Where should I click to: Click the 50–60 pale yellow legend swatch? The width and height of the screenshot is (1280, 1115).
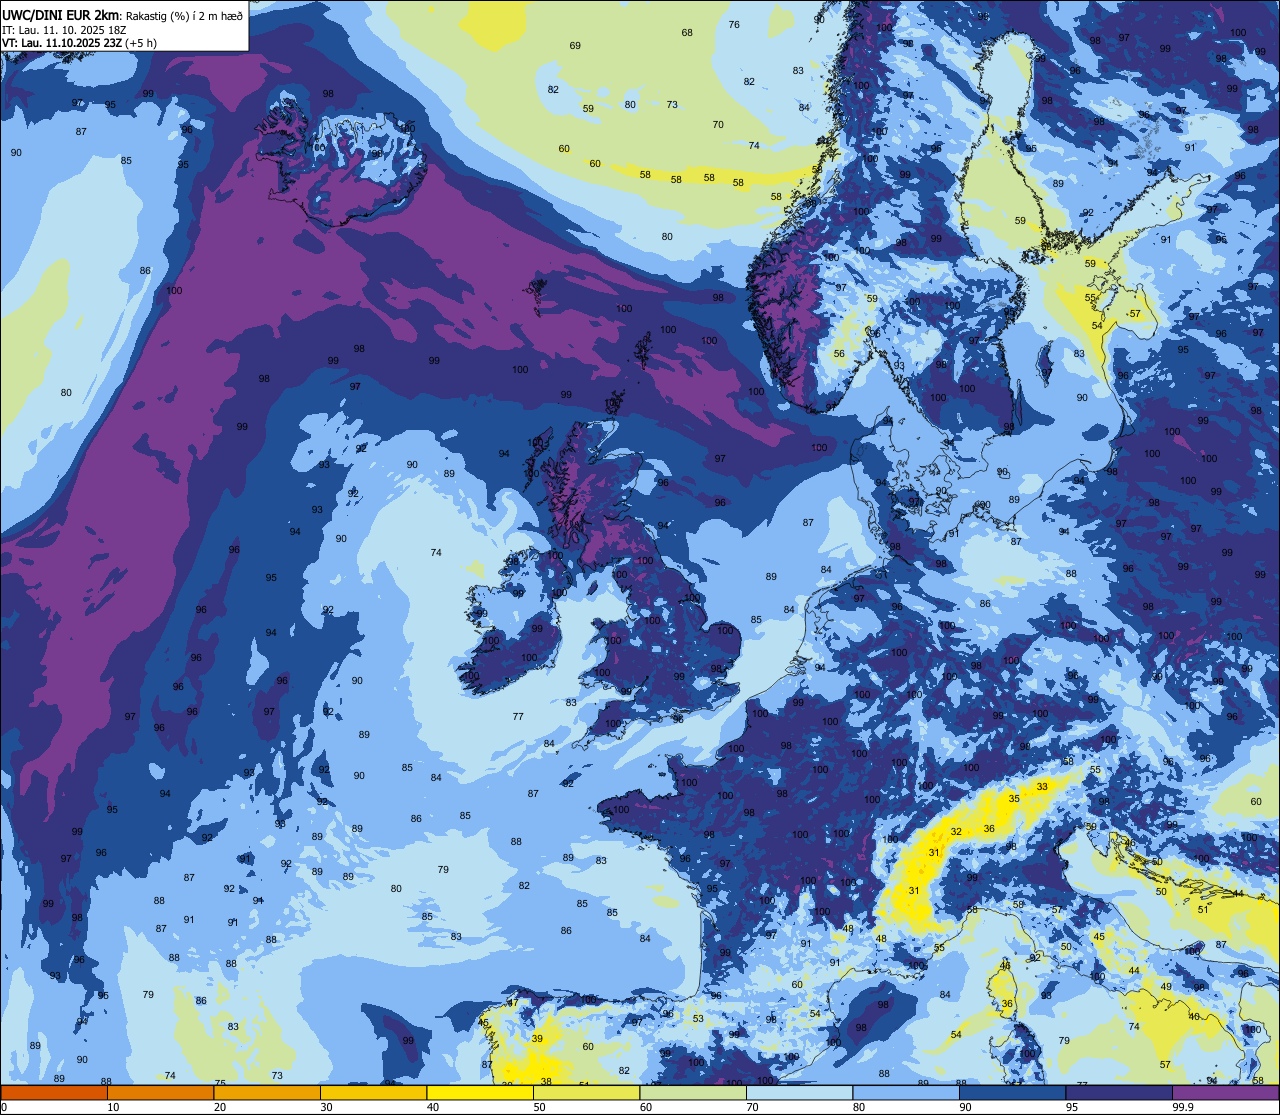[586, 1092]
